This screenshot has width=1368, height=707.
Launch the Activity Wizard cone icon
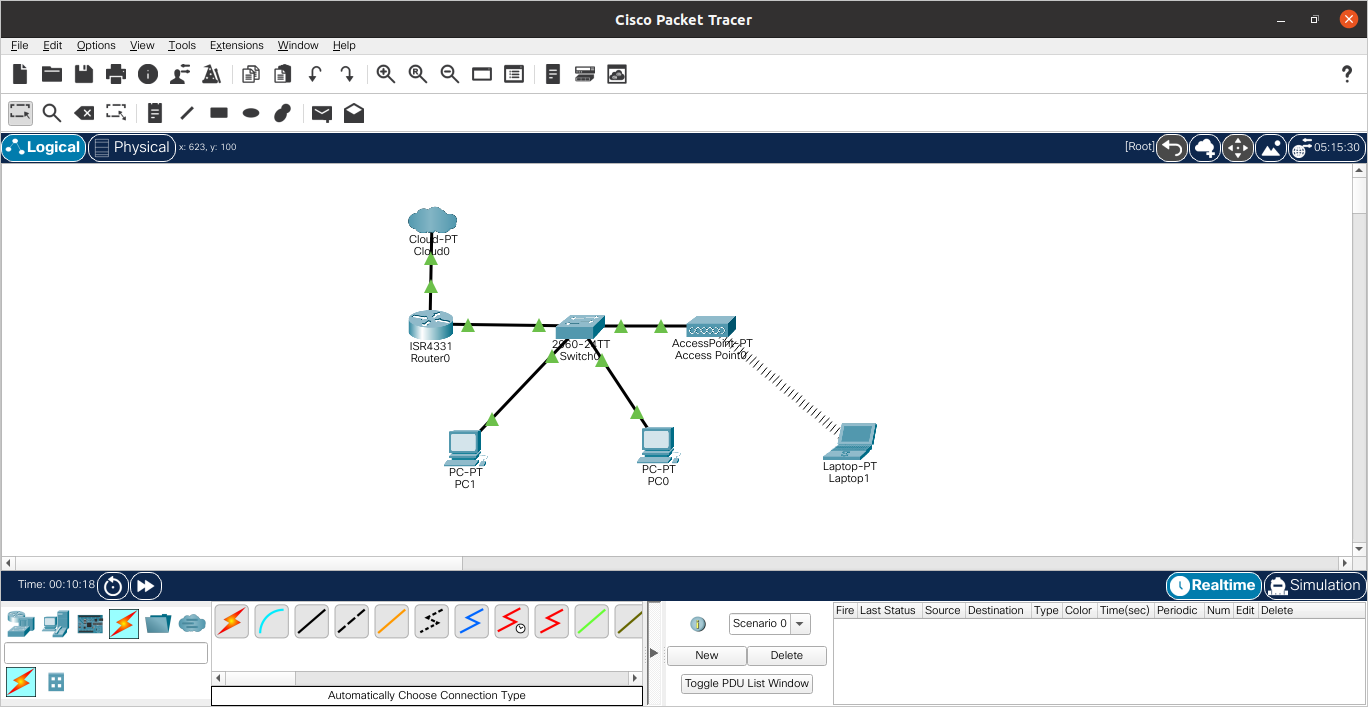point(212,74)
